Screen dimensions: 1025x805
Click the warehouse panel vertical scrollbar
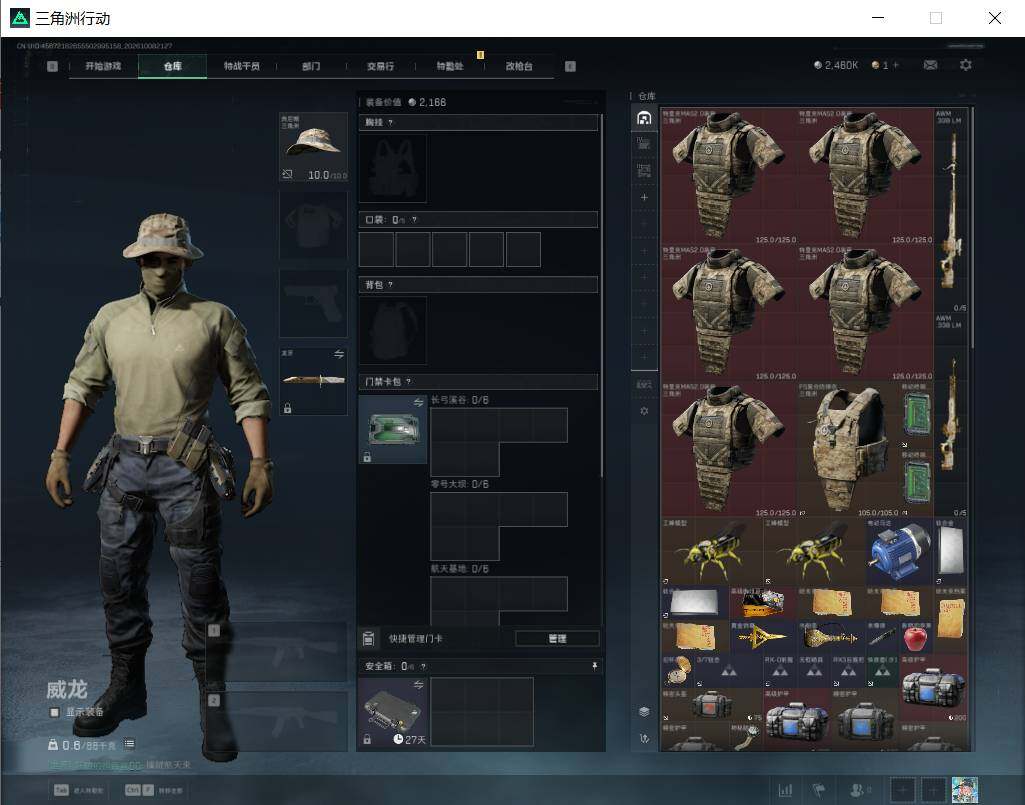point(973,228)
